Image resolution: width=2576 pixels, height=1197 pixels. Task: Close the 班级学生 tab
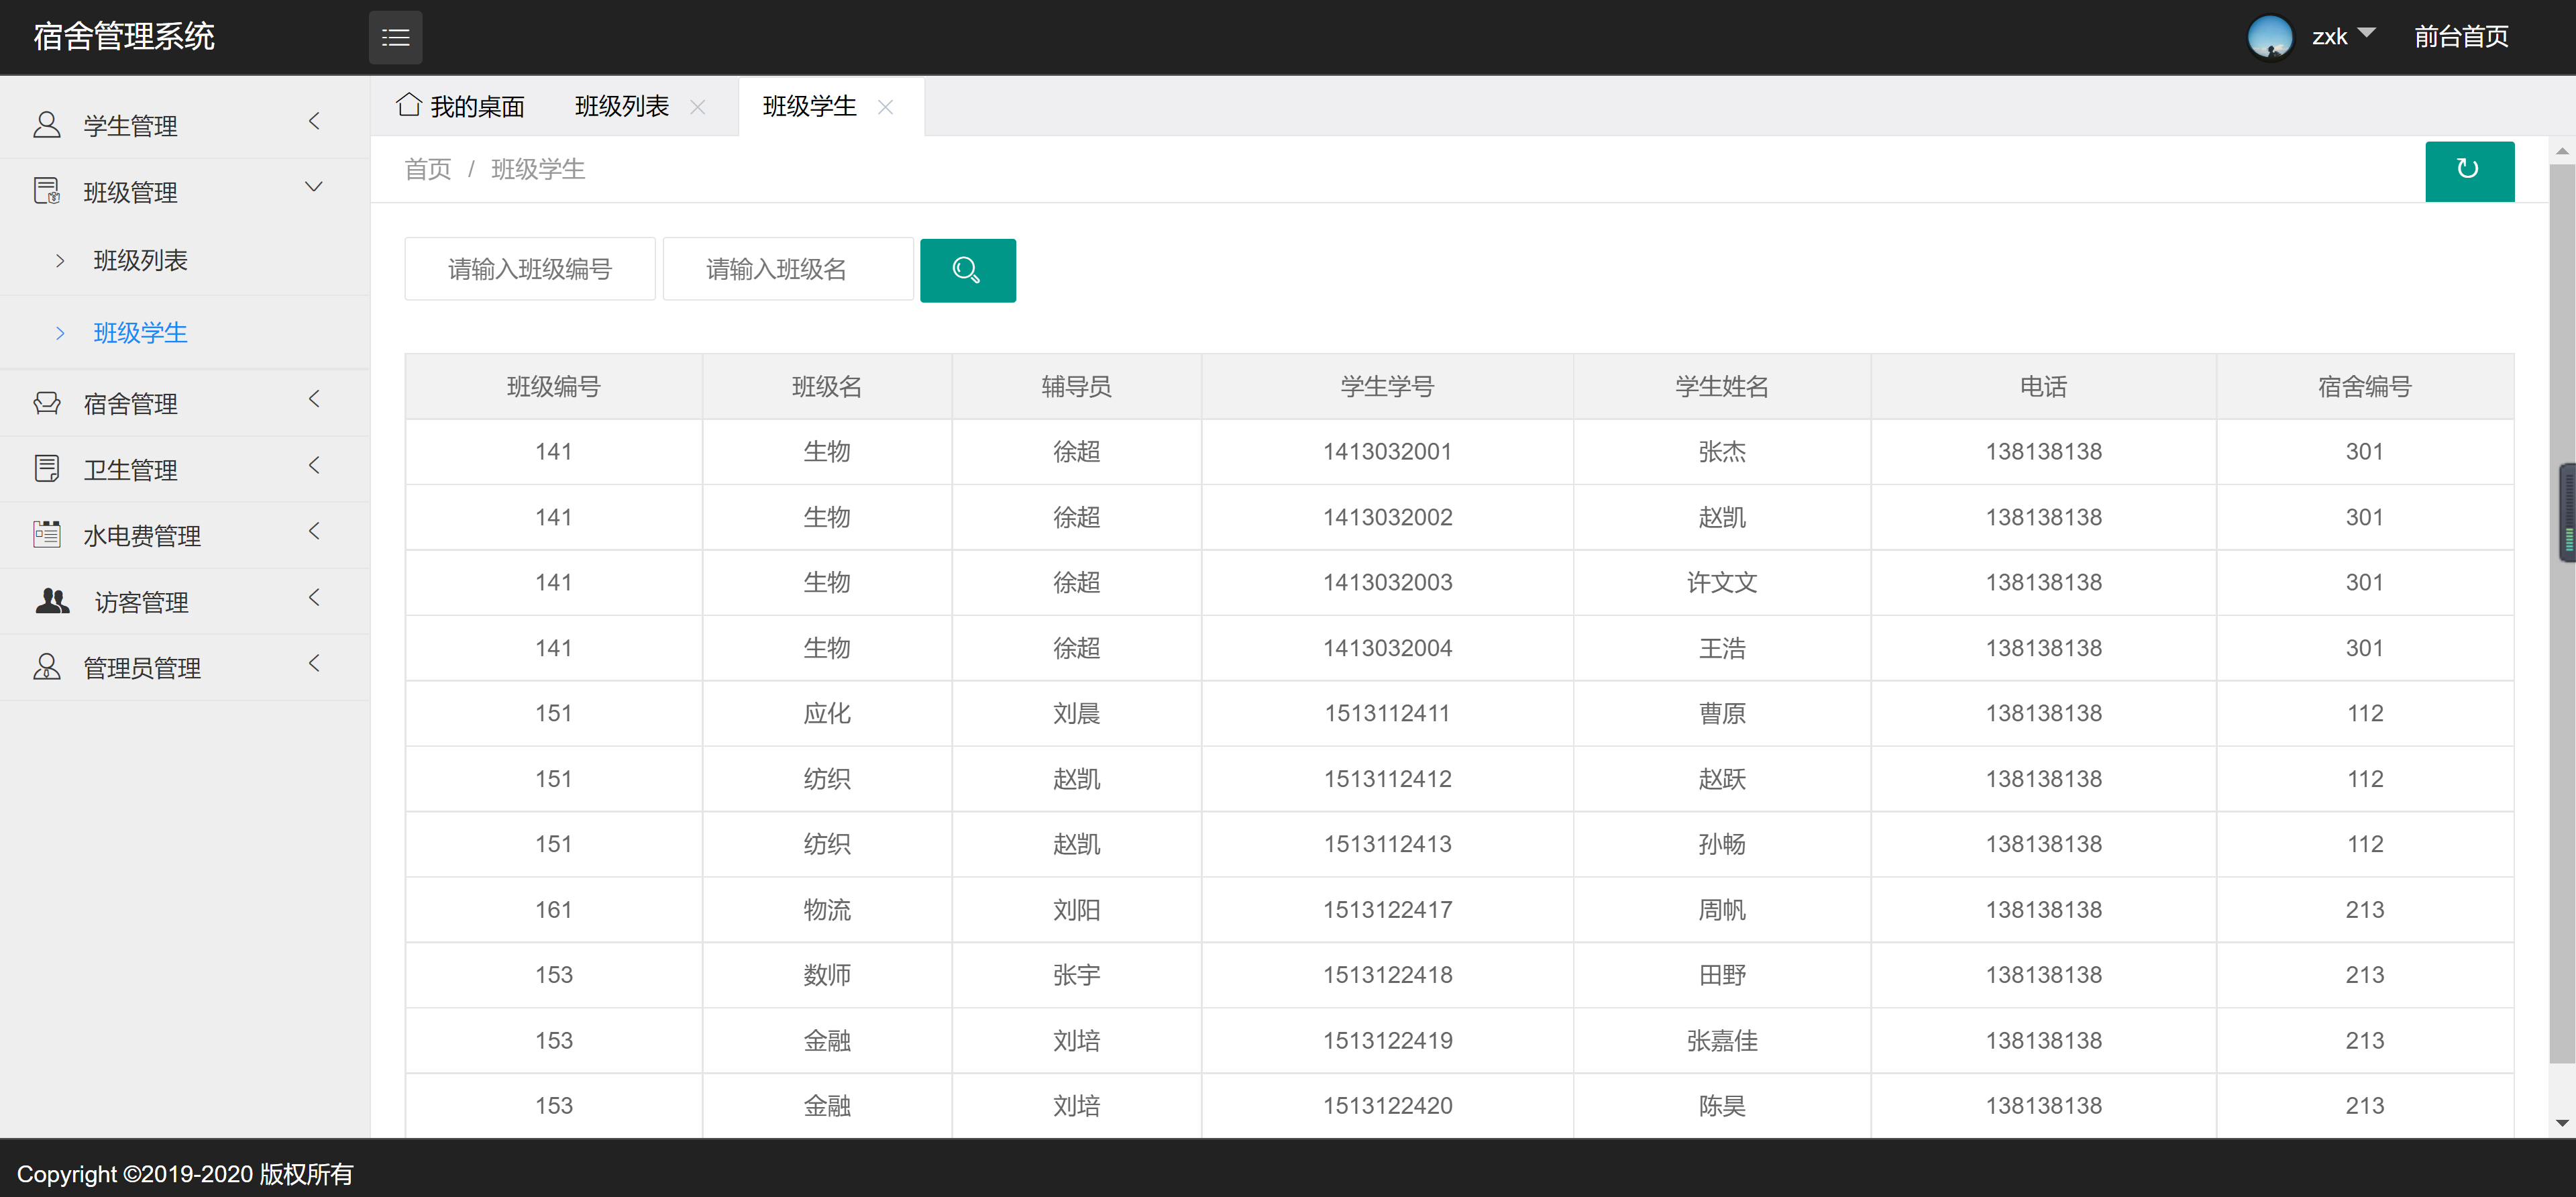pos(885,107)
